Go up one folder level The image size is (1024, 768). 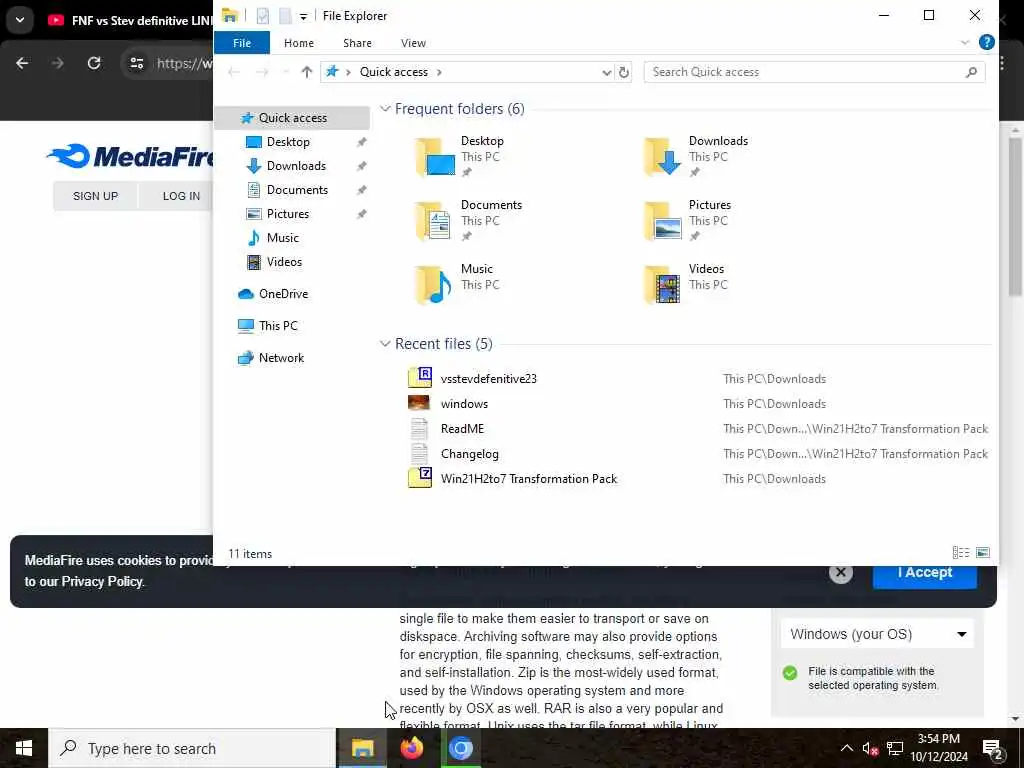click(306, 72)
